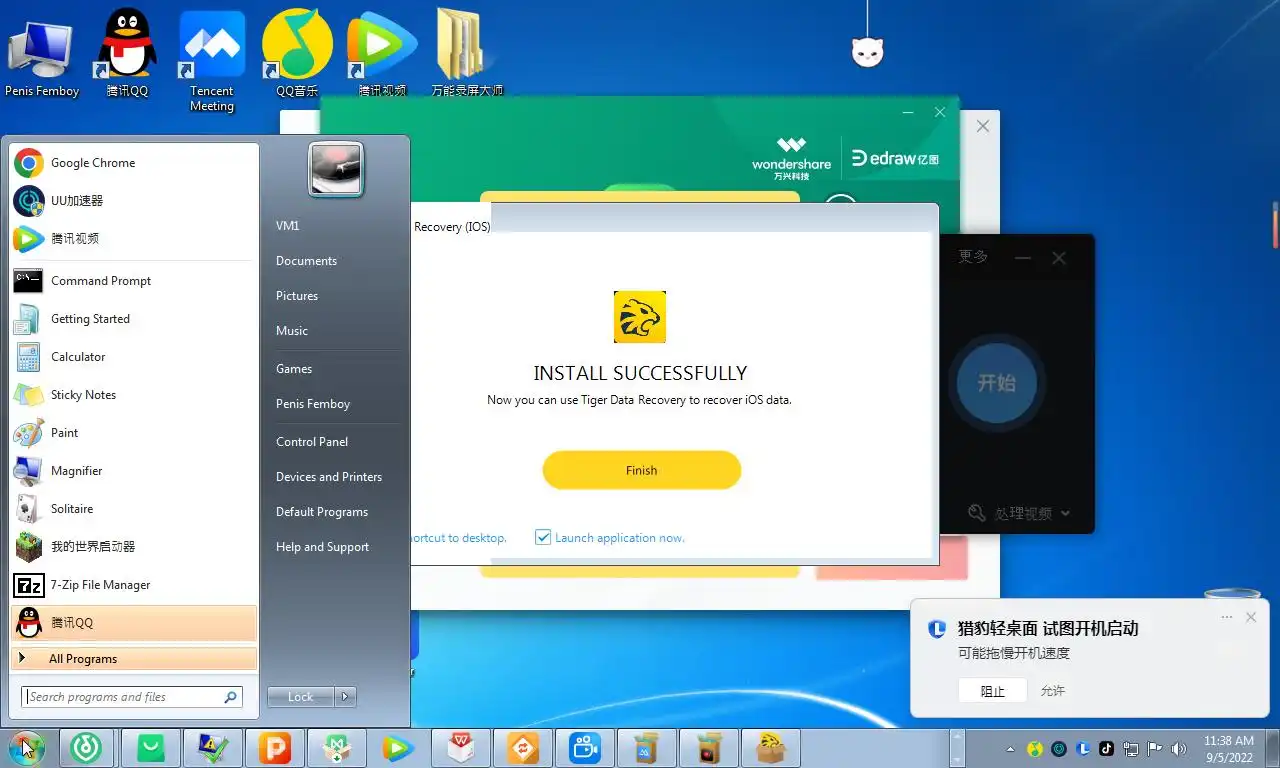Show hidden system tray icons
The image size is (1280, 768).
(x=1009, y=749)
